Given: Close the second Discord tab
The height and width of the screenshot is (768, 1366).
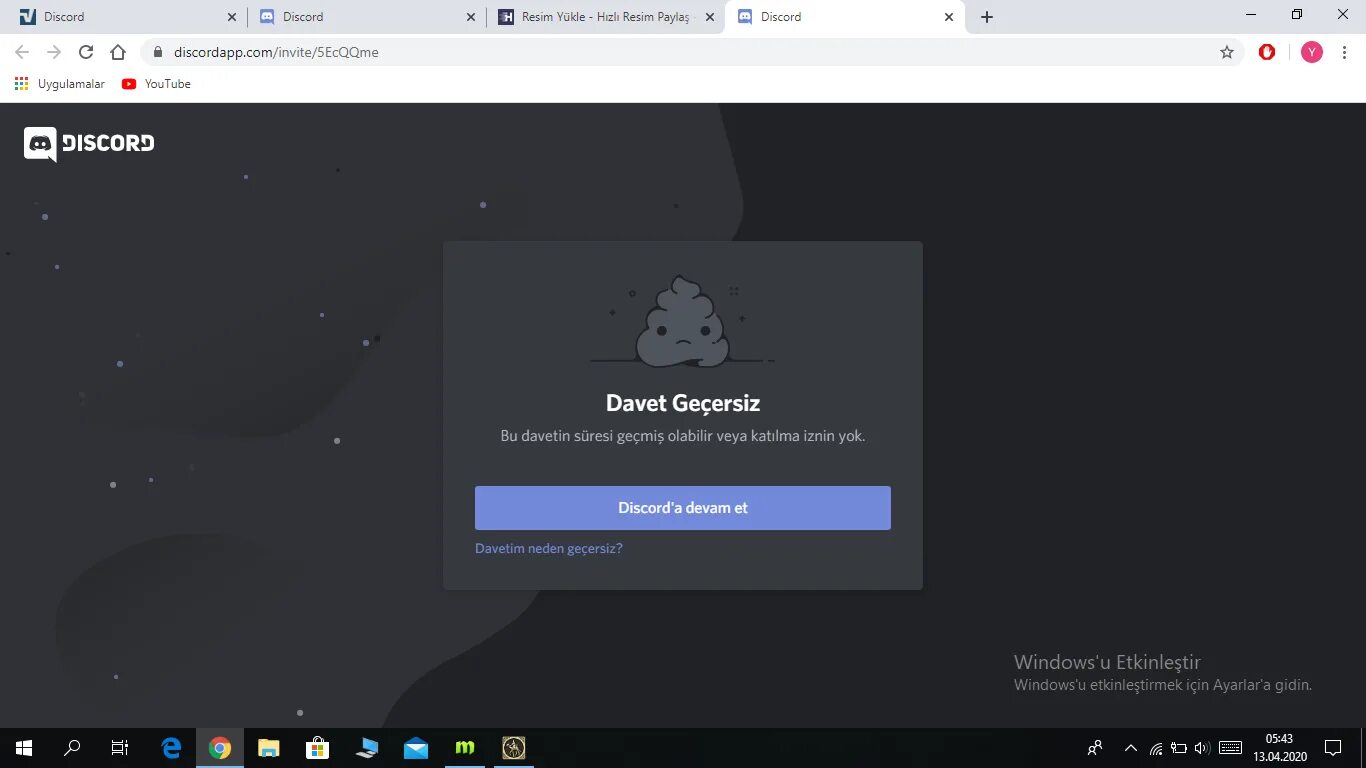Looking at the screenshot, I should pos(471,17).
